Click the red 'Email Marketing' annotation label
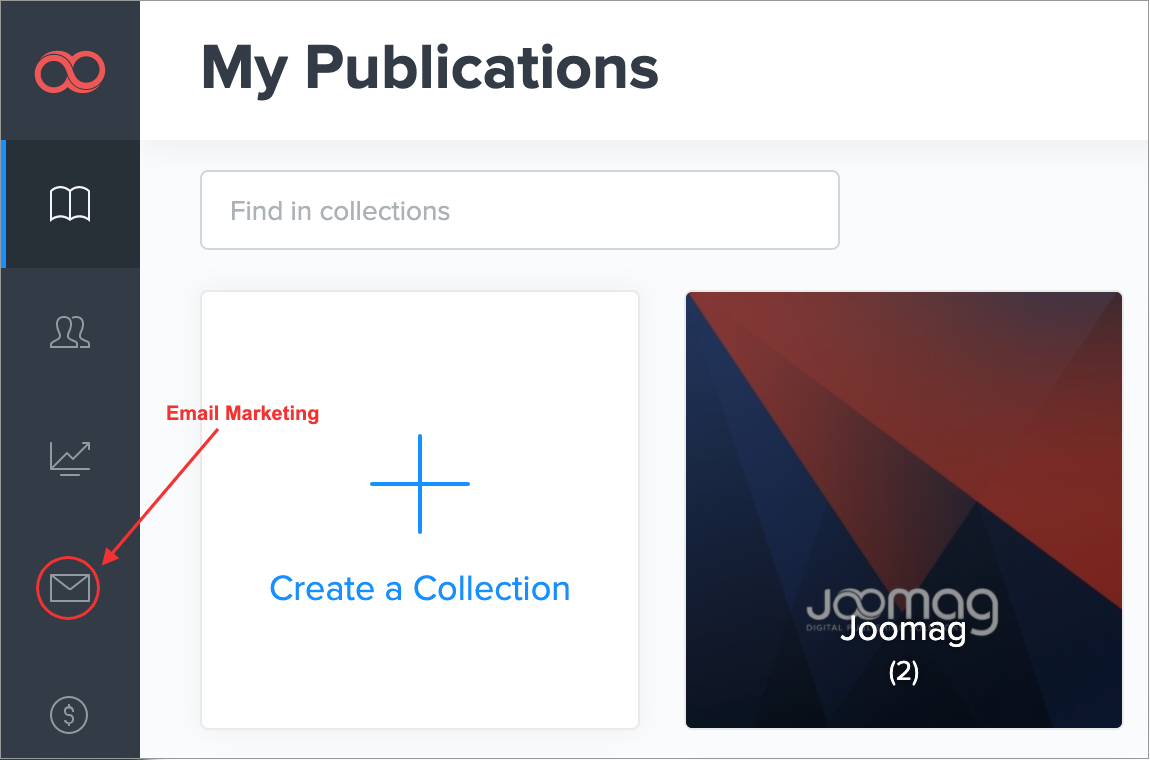This screenshot has height=760, width=1150. click(x=242, y=413)
